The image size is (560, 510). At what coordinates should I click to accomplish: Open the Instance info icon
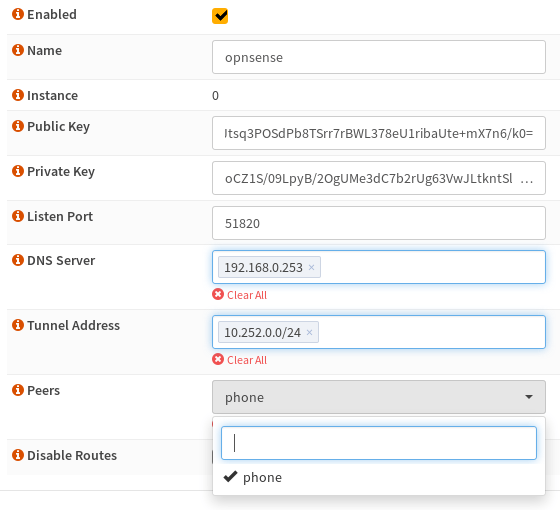tap(18, 95)
